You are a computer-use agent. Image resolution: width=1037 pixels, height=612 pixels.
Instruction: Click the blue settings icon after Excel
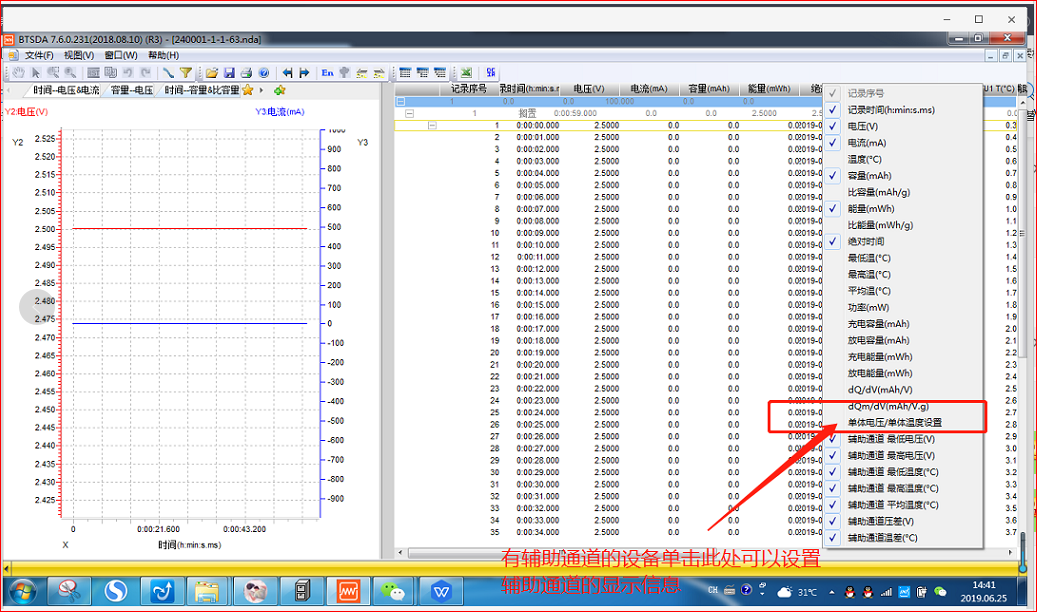click(x=491, y=73)
